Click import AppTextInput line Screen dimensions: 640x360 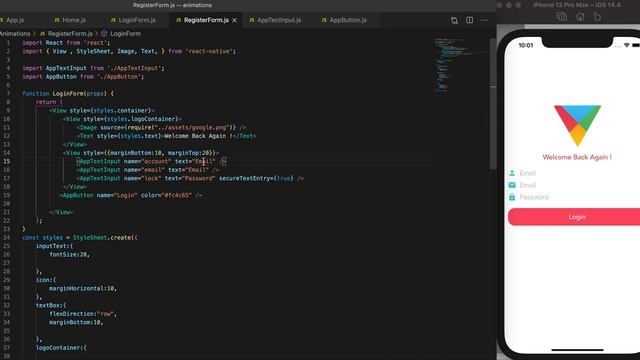tap(93, 68)
